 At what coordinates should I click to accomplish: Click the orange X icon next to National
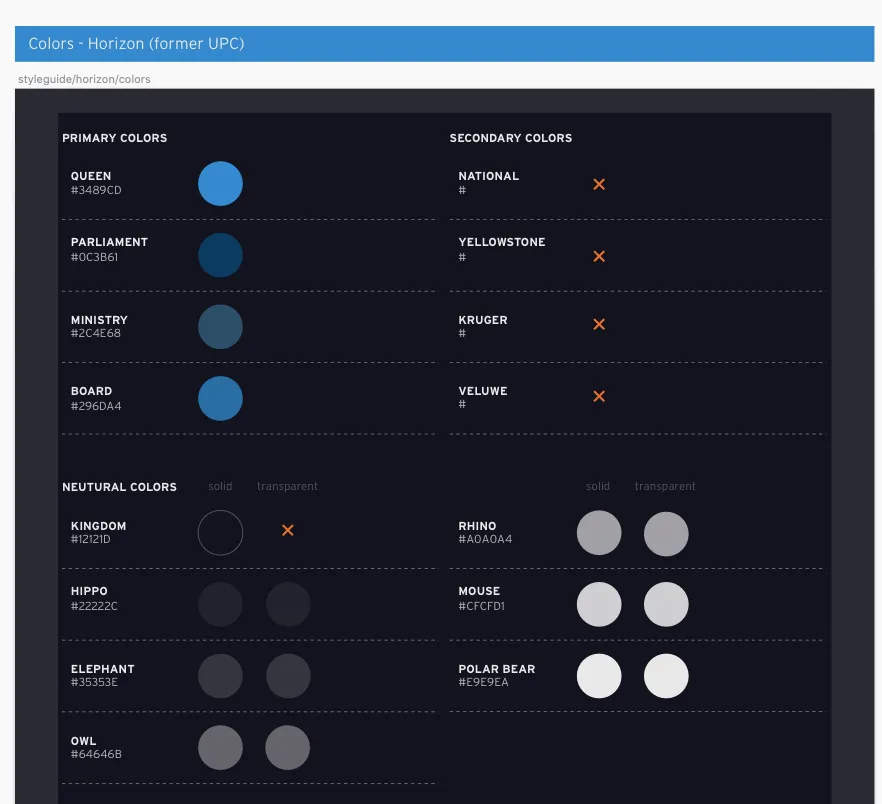599,184
